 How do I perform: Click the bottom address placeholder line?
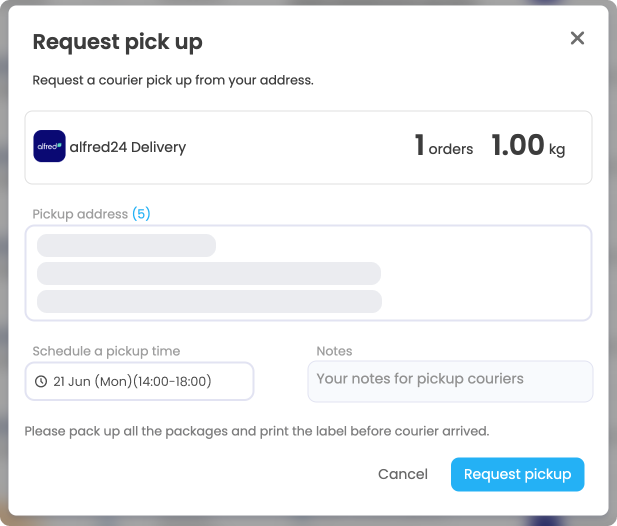click(x=209, y=301)
